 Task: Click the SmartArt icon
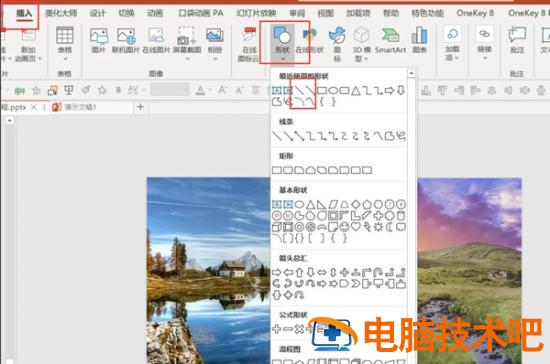point(390,40)
